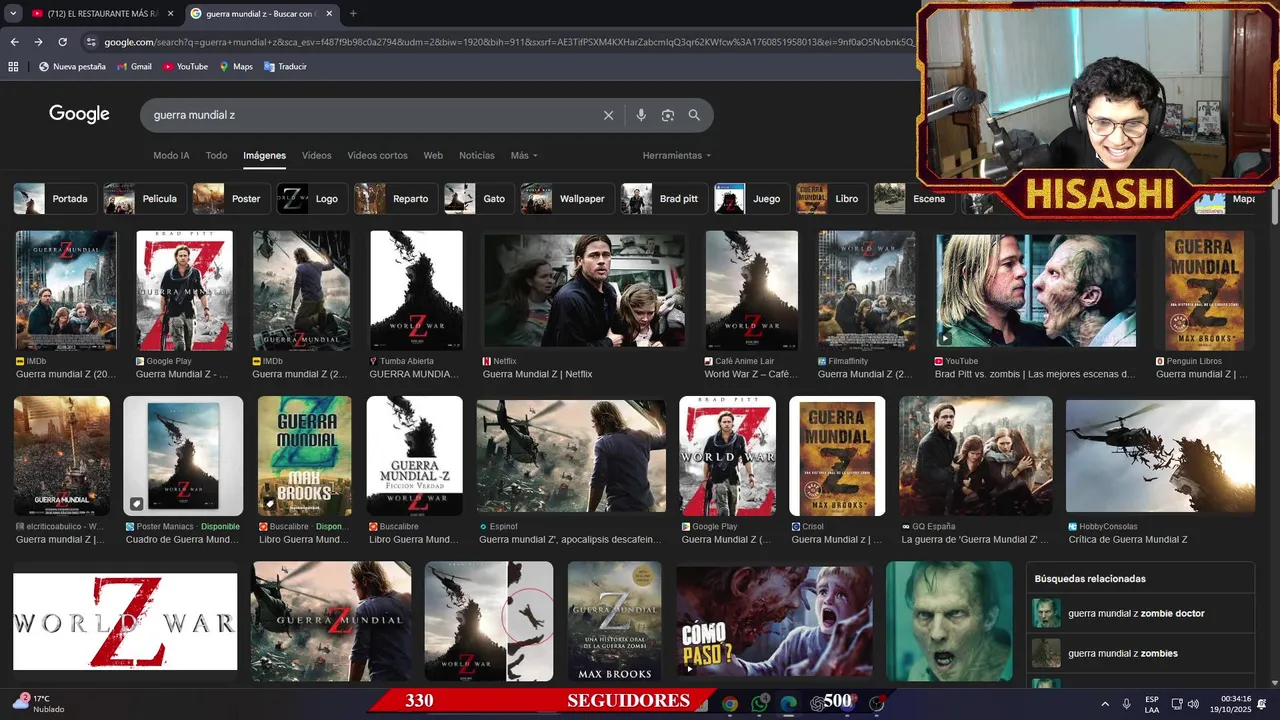The image size is (1280, 720).
Task: Open the Penguin Libros book cover image
Action: click(1204, 290)
